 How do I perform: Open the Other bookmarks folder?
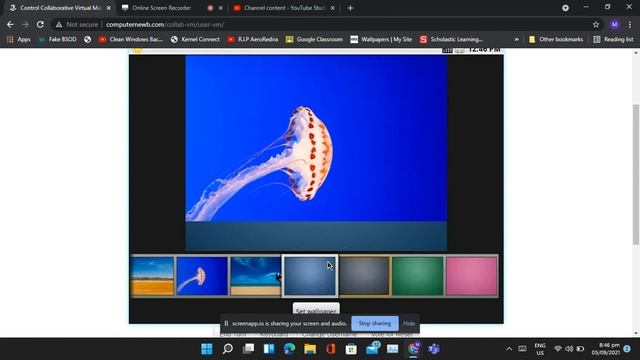(556, 39)
